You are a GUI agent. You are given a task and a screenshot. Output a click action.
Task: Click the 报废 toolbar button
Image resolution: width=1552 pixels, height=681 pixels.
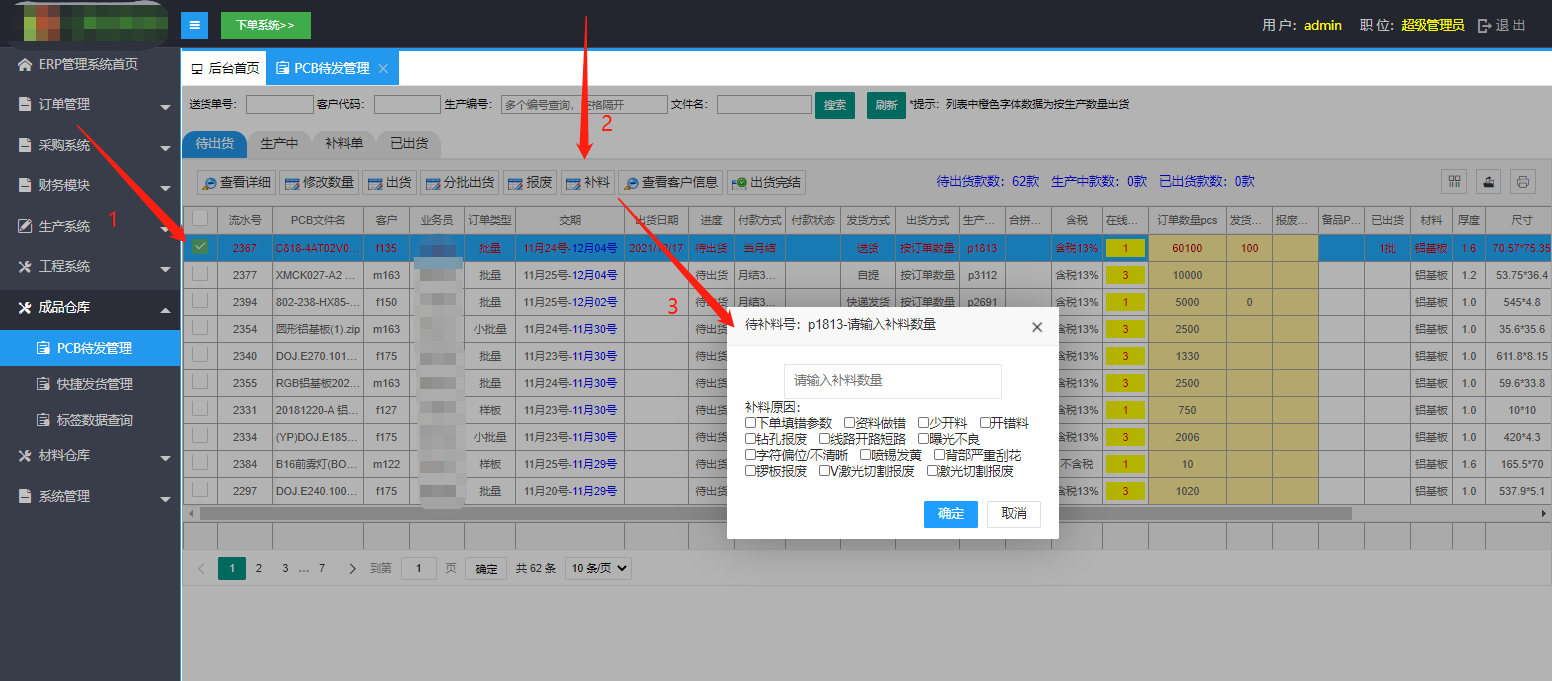tap(529, 182)
